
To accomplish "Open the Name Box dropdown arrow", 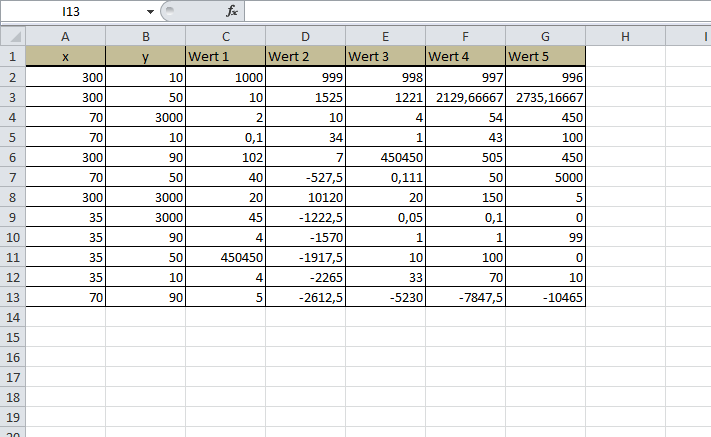I will click(150, 12).
